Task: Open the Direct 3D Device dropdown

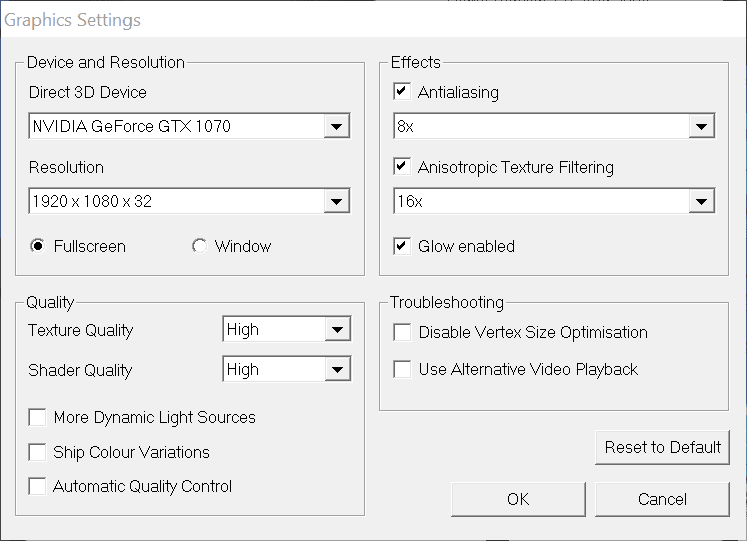Action: pyautogui.click(x=337, y=127)
